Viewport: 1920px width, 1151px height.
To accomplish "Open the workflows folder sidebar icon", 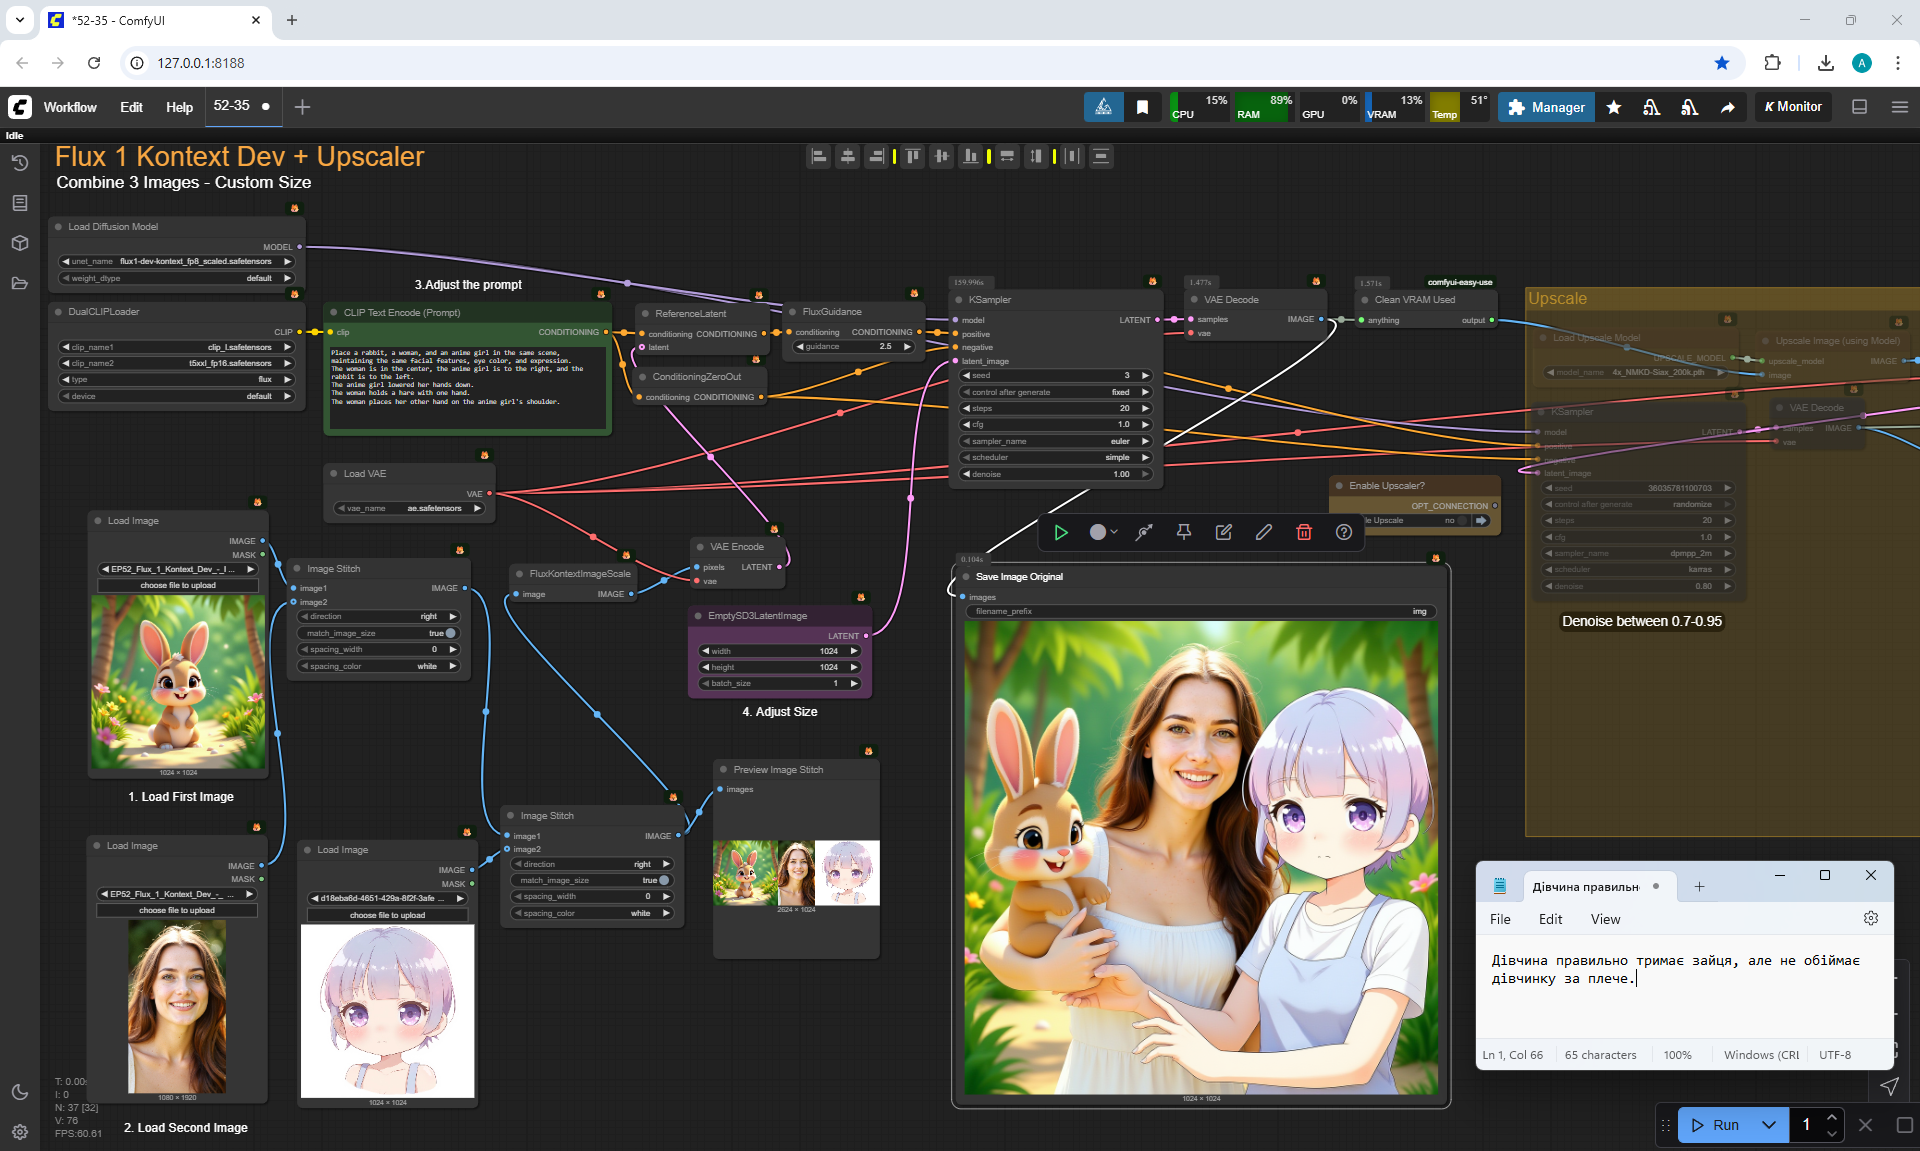I will tap(19, 283).
